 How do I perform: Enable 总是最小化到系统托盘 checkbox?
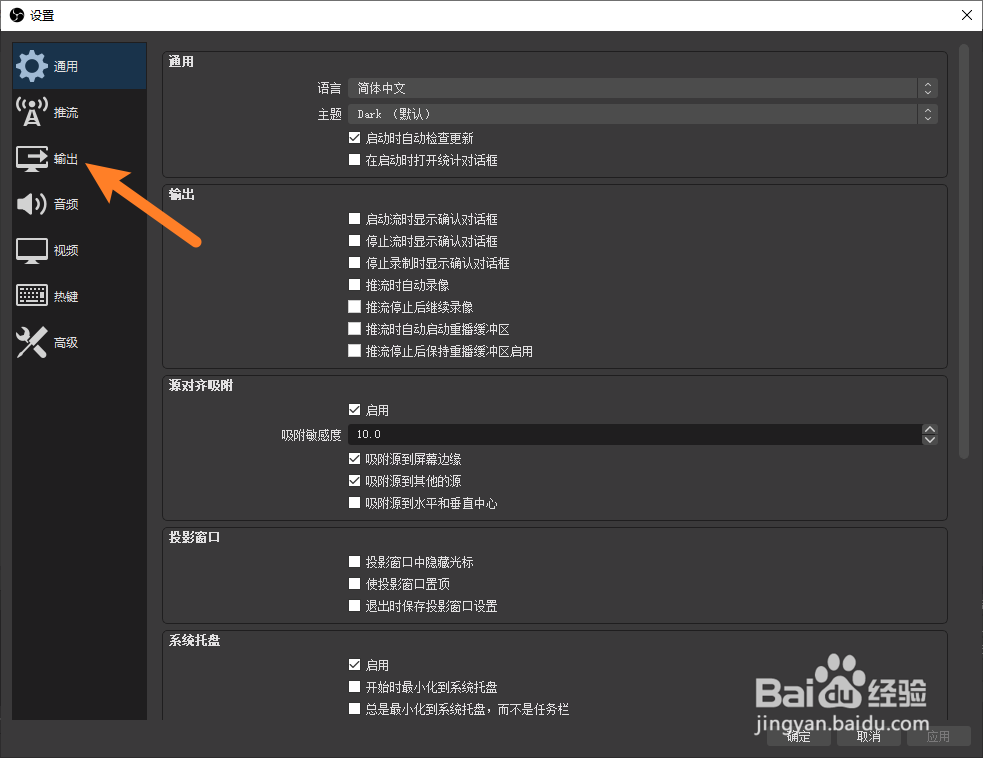click(354, 708)
